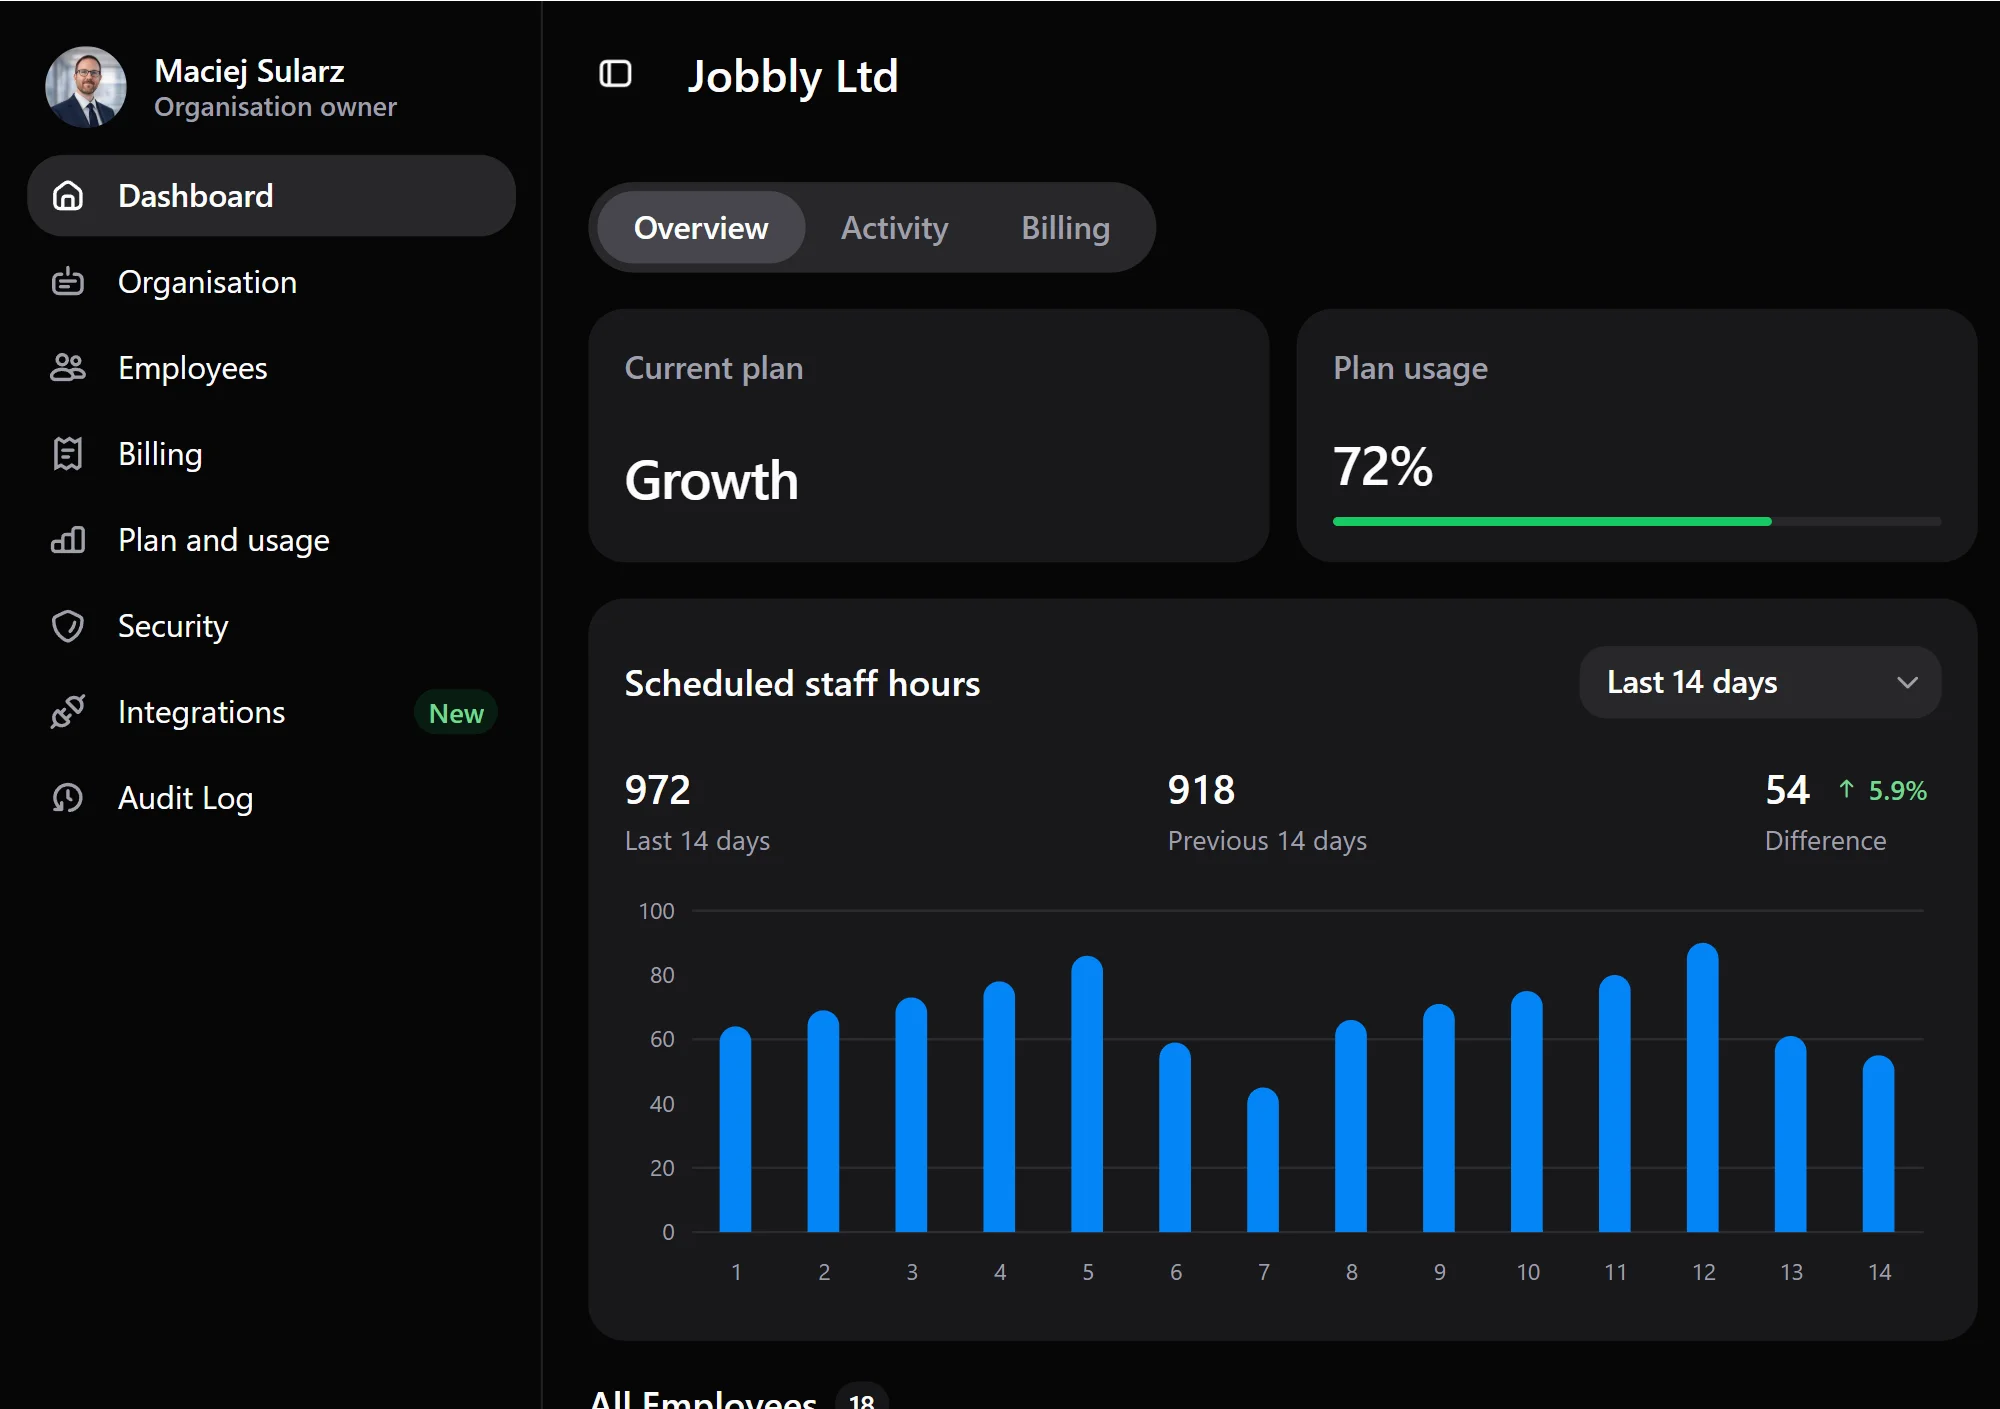Click the 72% plan usage value

1383,467
